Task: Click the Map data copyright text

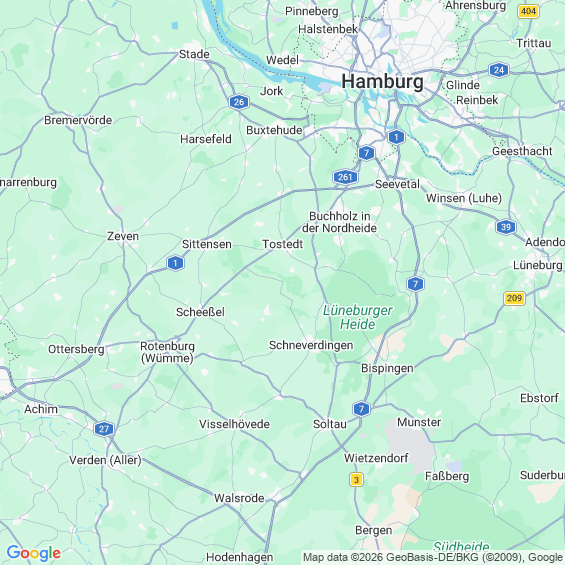Action: point(433,557)
